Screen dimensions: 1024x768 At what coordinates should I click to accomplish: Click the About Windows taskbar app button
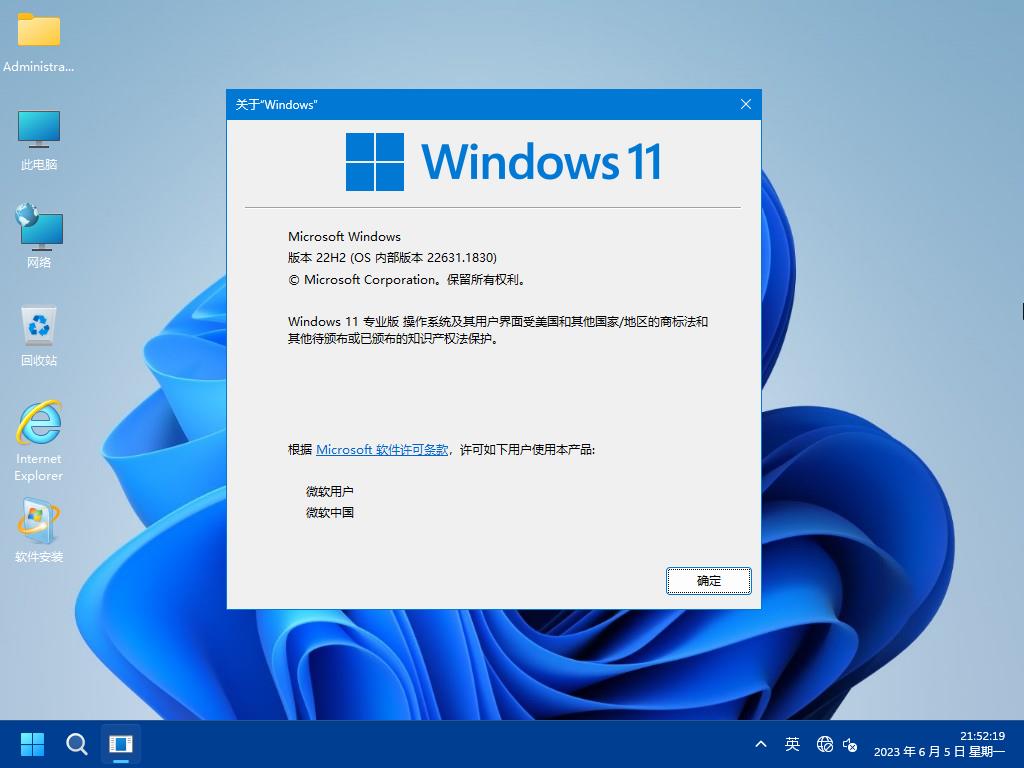(121, 744)
